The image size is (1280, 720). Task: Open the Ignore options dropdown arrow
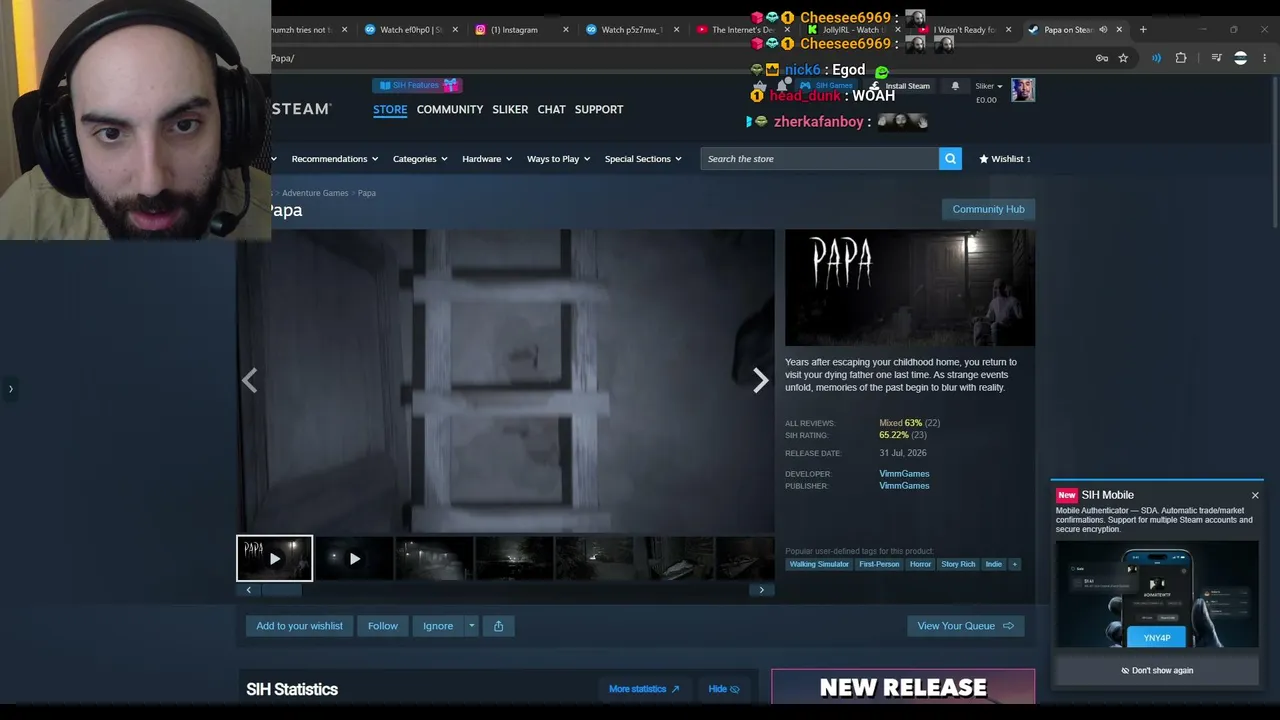[471, 626]
